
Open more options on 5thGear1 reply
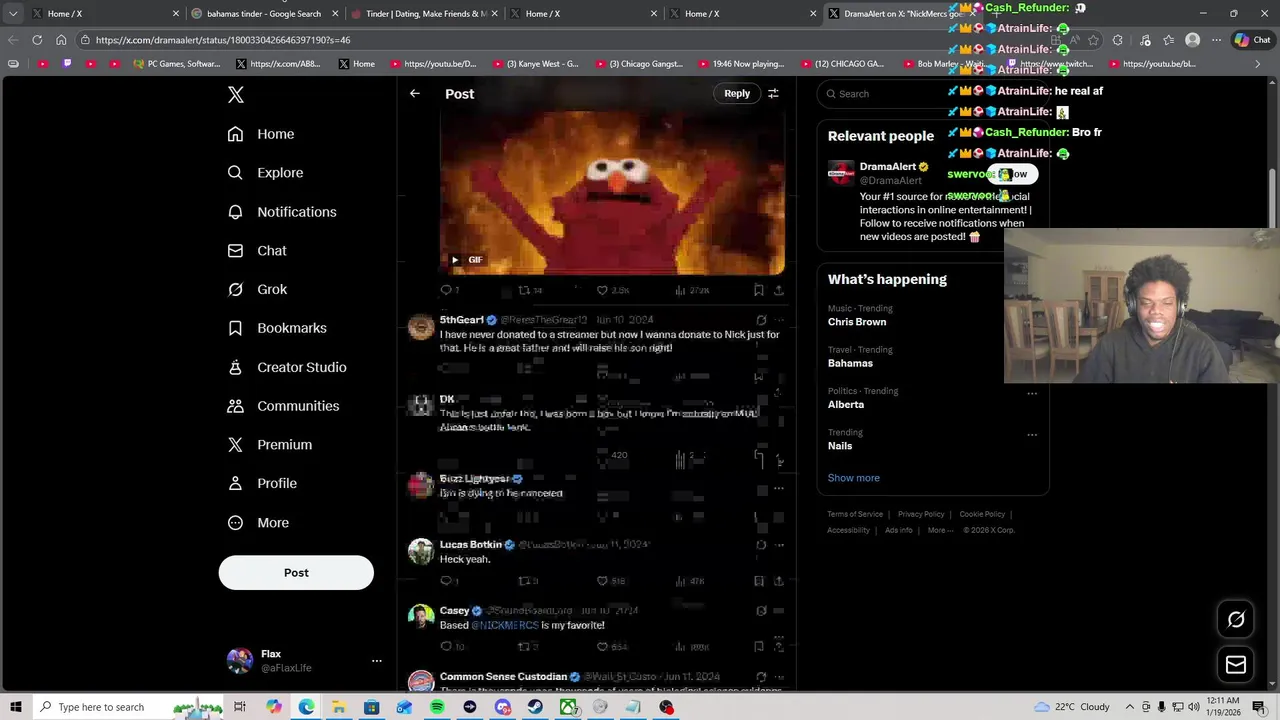[x=779, y=321]
